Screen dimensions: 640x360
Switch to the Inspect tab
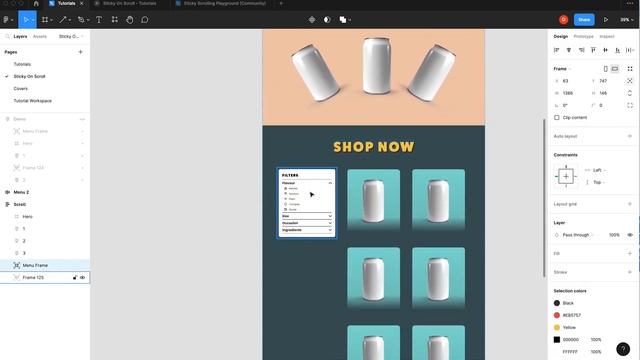click(x=607, y=36)
